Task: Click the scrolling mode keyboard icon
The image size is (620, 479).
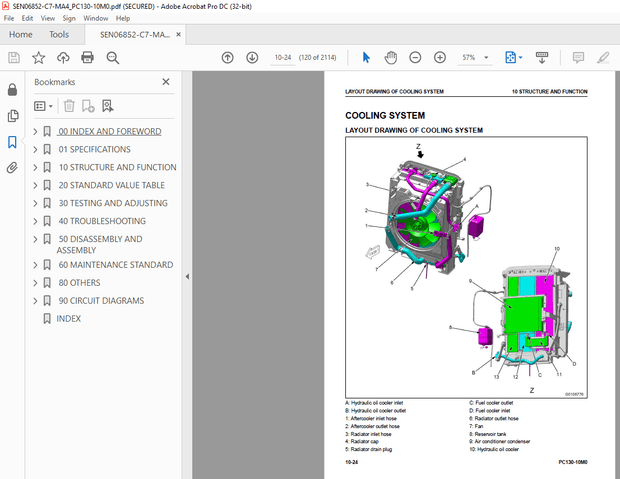Action: (x=542, y=58)
